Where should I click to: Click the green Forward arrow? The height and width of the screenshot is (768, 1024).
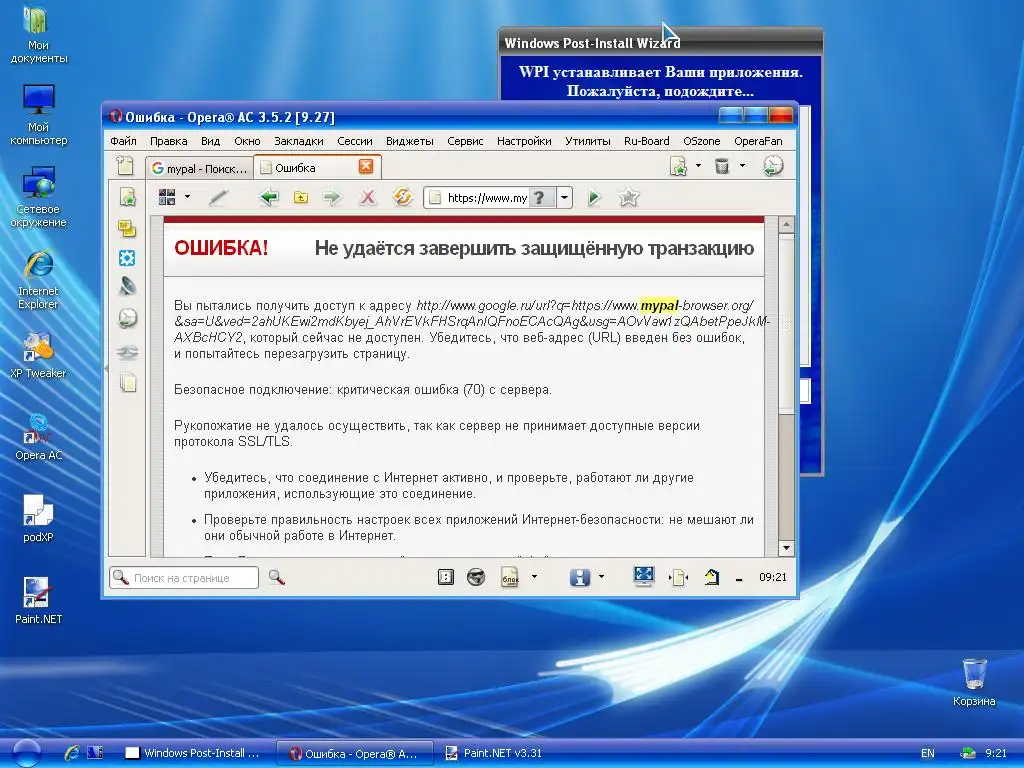click(332, 197)
